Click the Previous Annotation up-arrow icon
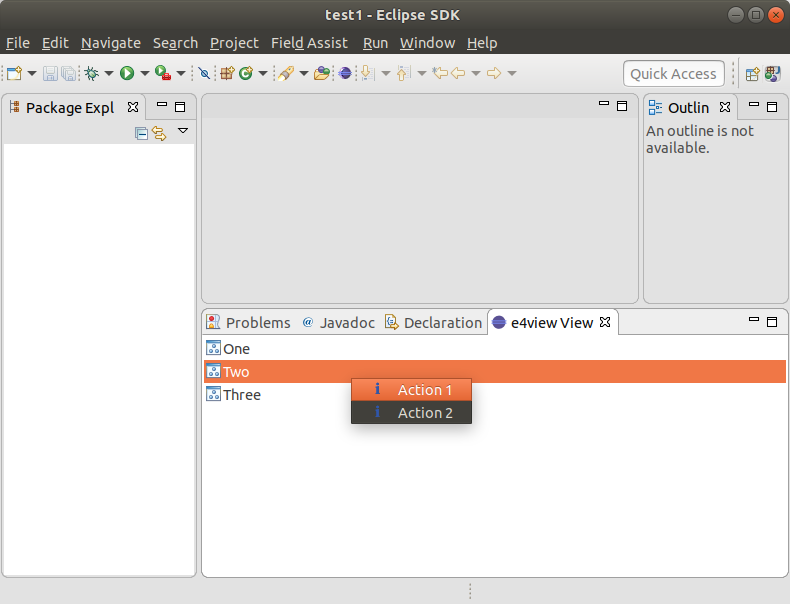The image size is (790, 604). coord(404,74)
